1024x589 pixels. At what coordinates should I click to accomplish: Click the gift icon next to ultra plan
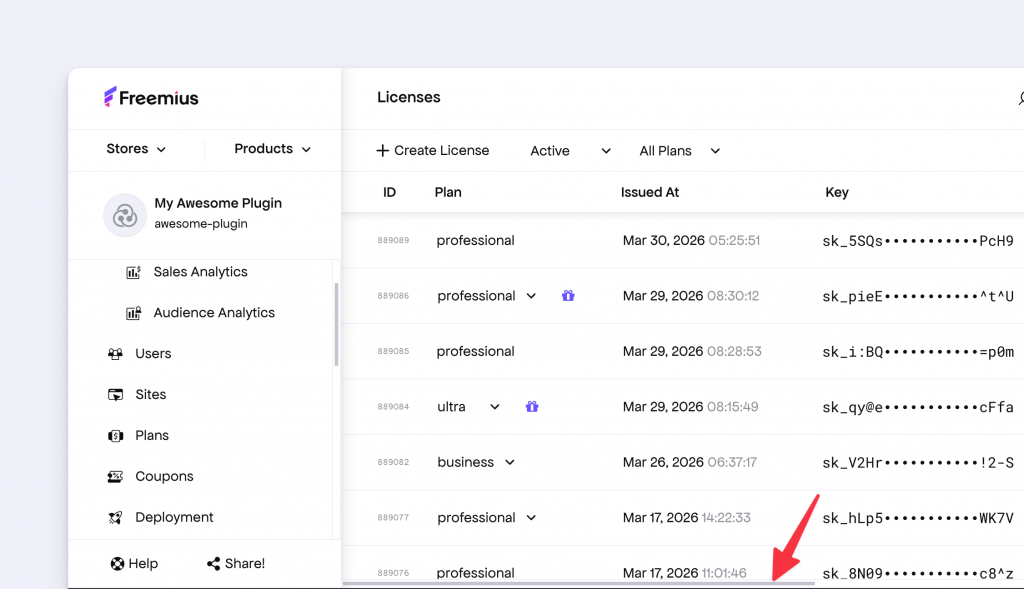click(531, 406)
